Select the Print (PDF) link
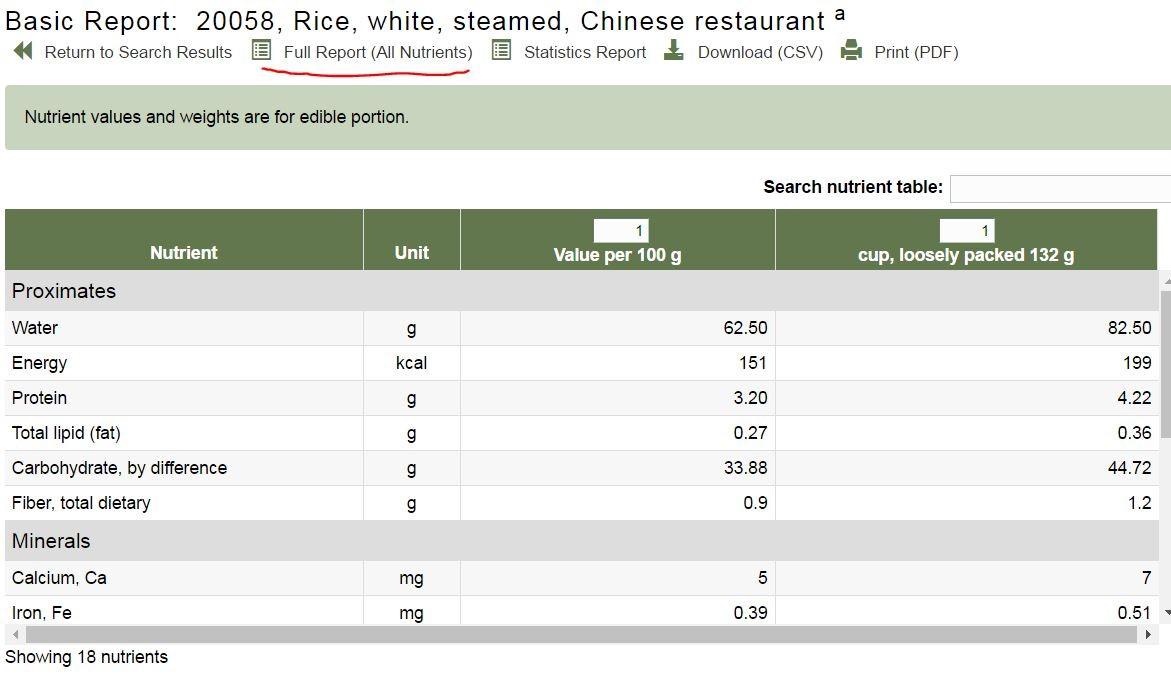This screenshot has width=1171, height=678. click(916, 52)
